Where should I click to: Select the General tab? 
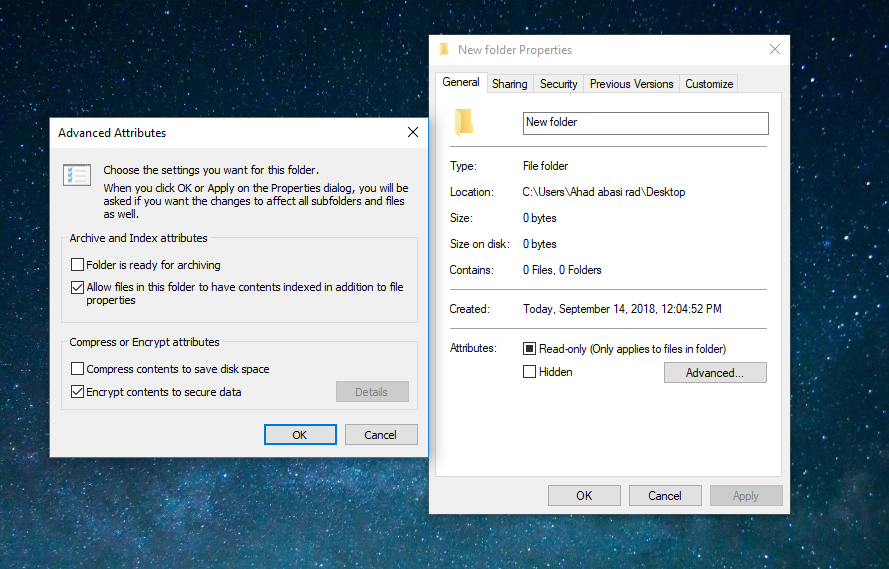pyautogui.click(x=461, y=82)
